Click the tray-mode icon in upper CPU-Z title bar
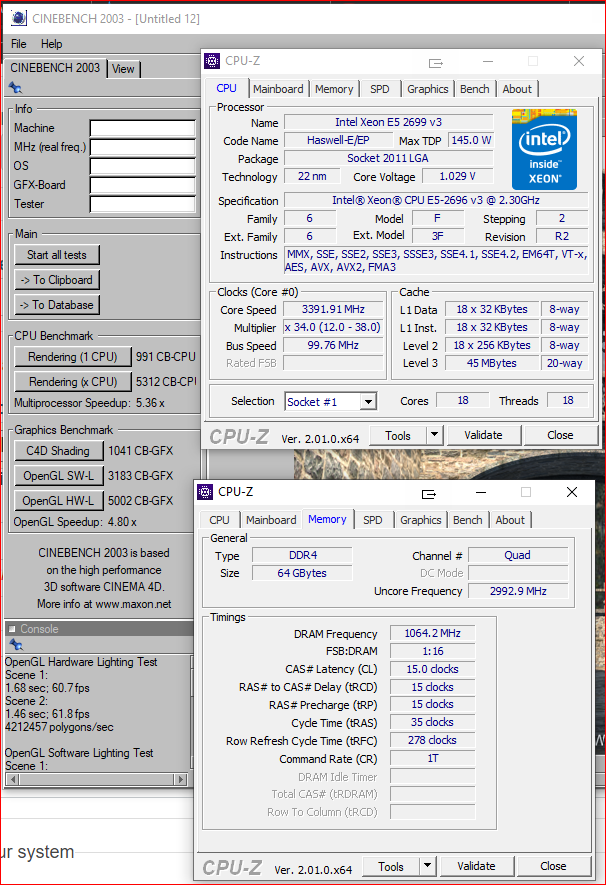 tap(436, 63)
